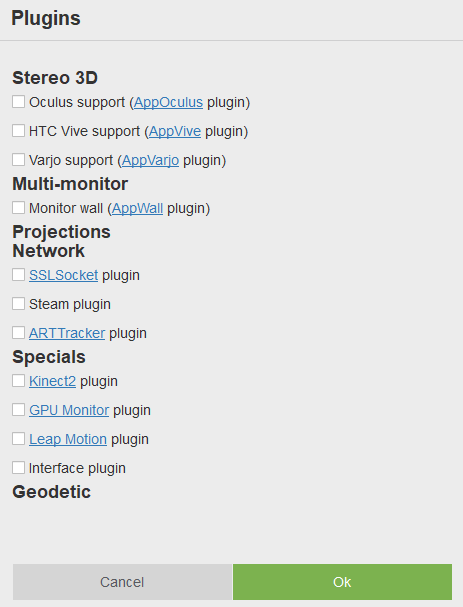Viewport: 463px width, 607px height.
Task: Click the AppWall link
Action: [x=137, y=209]
